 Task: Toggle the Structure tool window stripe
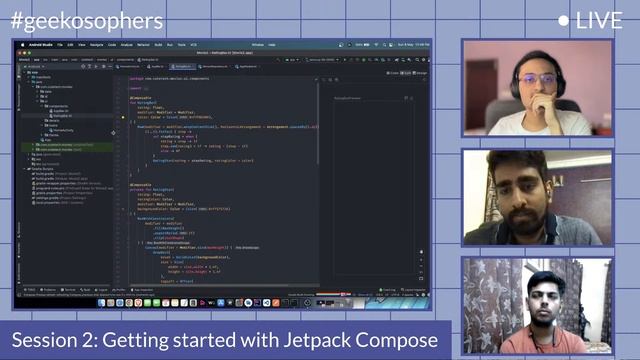[19, 231]
